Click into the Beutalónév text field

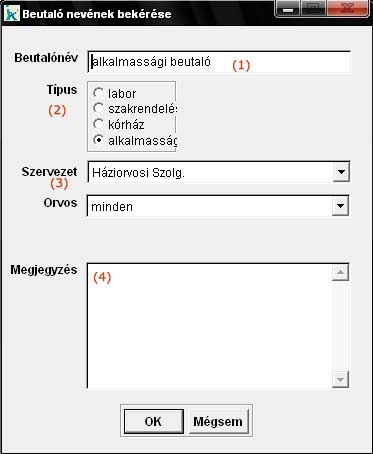[219, 62]
